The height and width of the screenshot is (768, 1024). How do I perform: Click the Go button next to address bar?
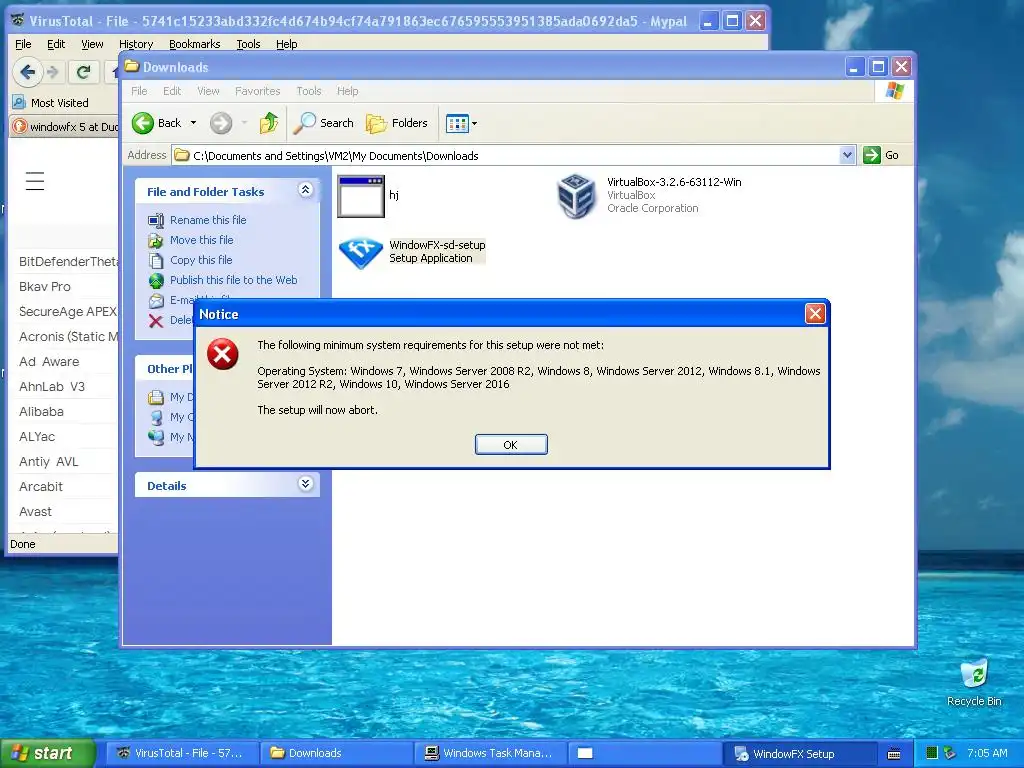[881, 155]
